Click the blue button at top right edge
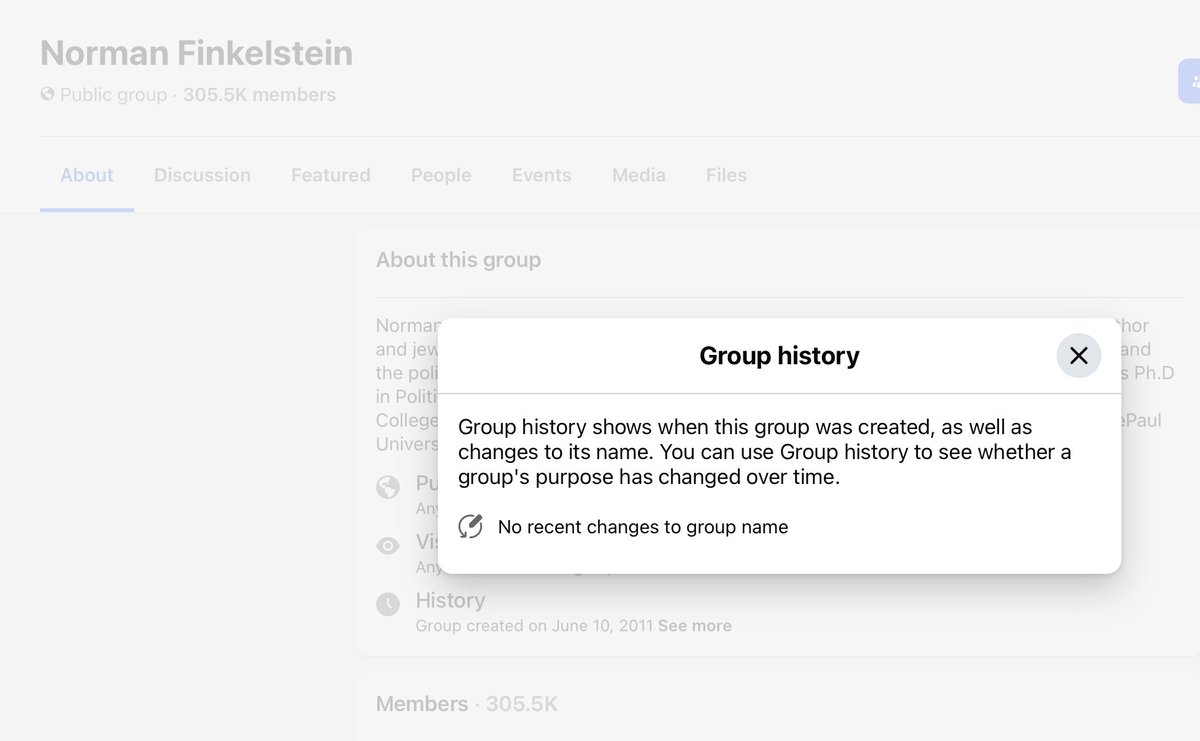The width and height of the screenshot is (1200, 741). point(1190,81)
